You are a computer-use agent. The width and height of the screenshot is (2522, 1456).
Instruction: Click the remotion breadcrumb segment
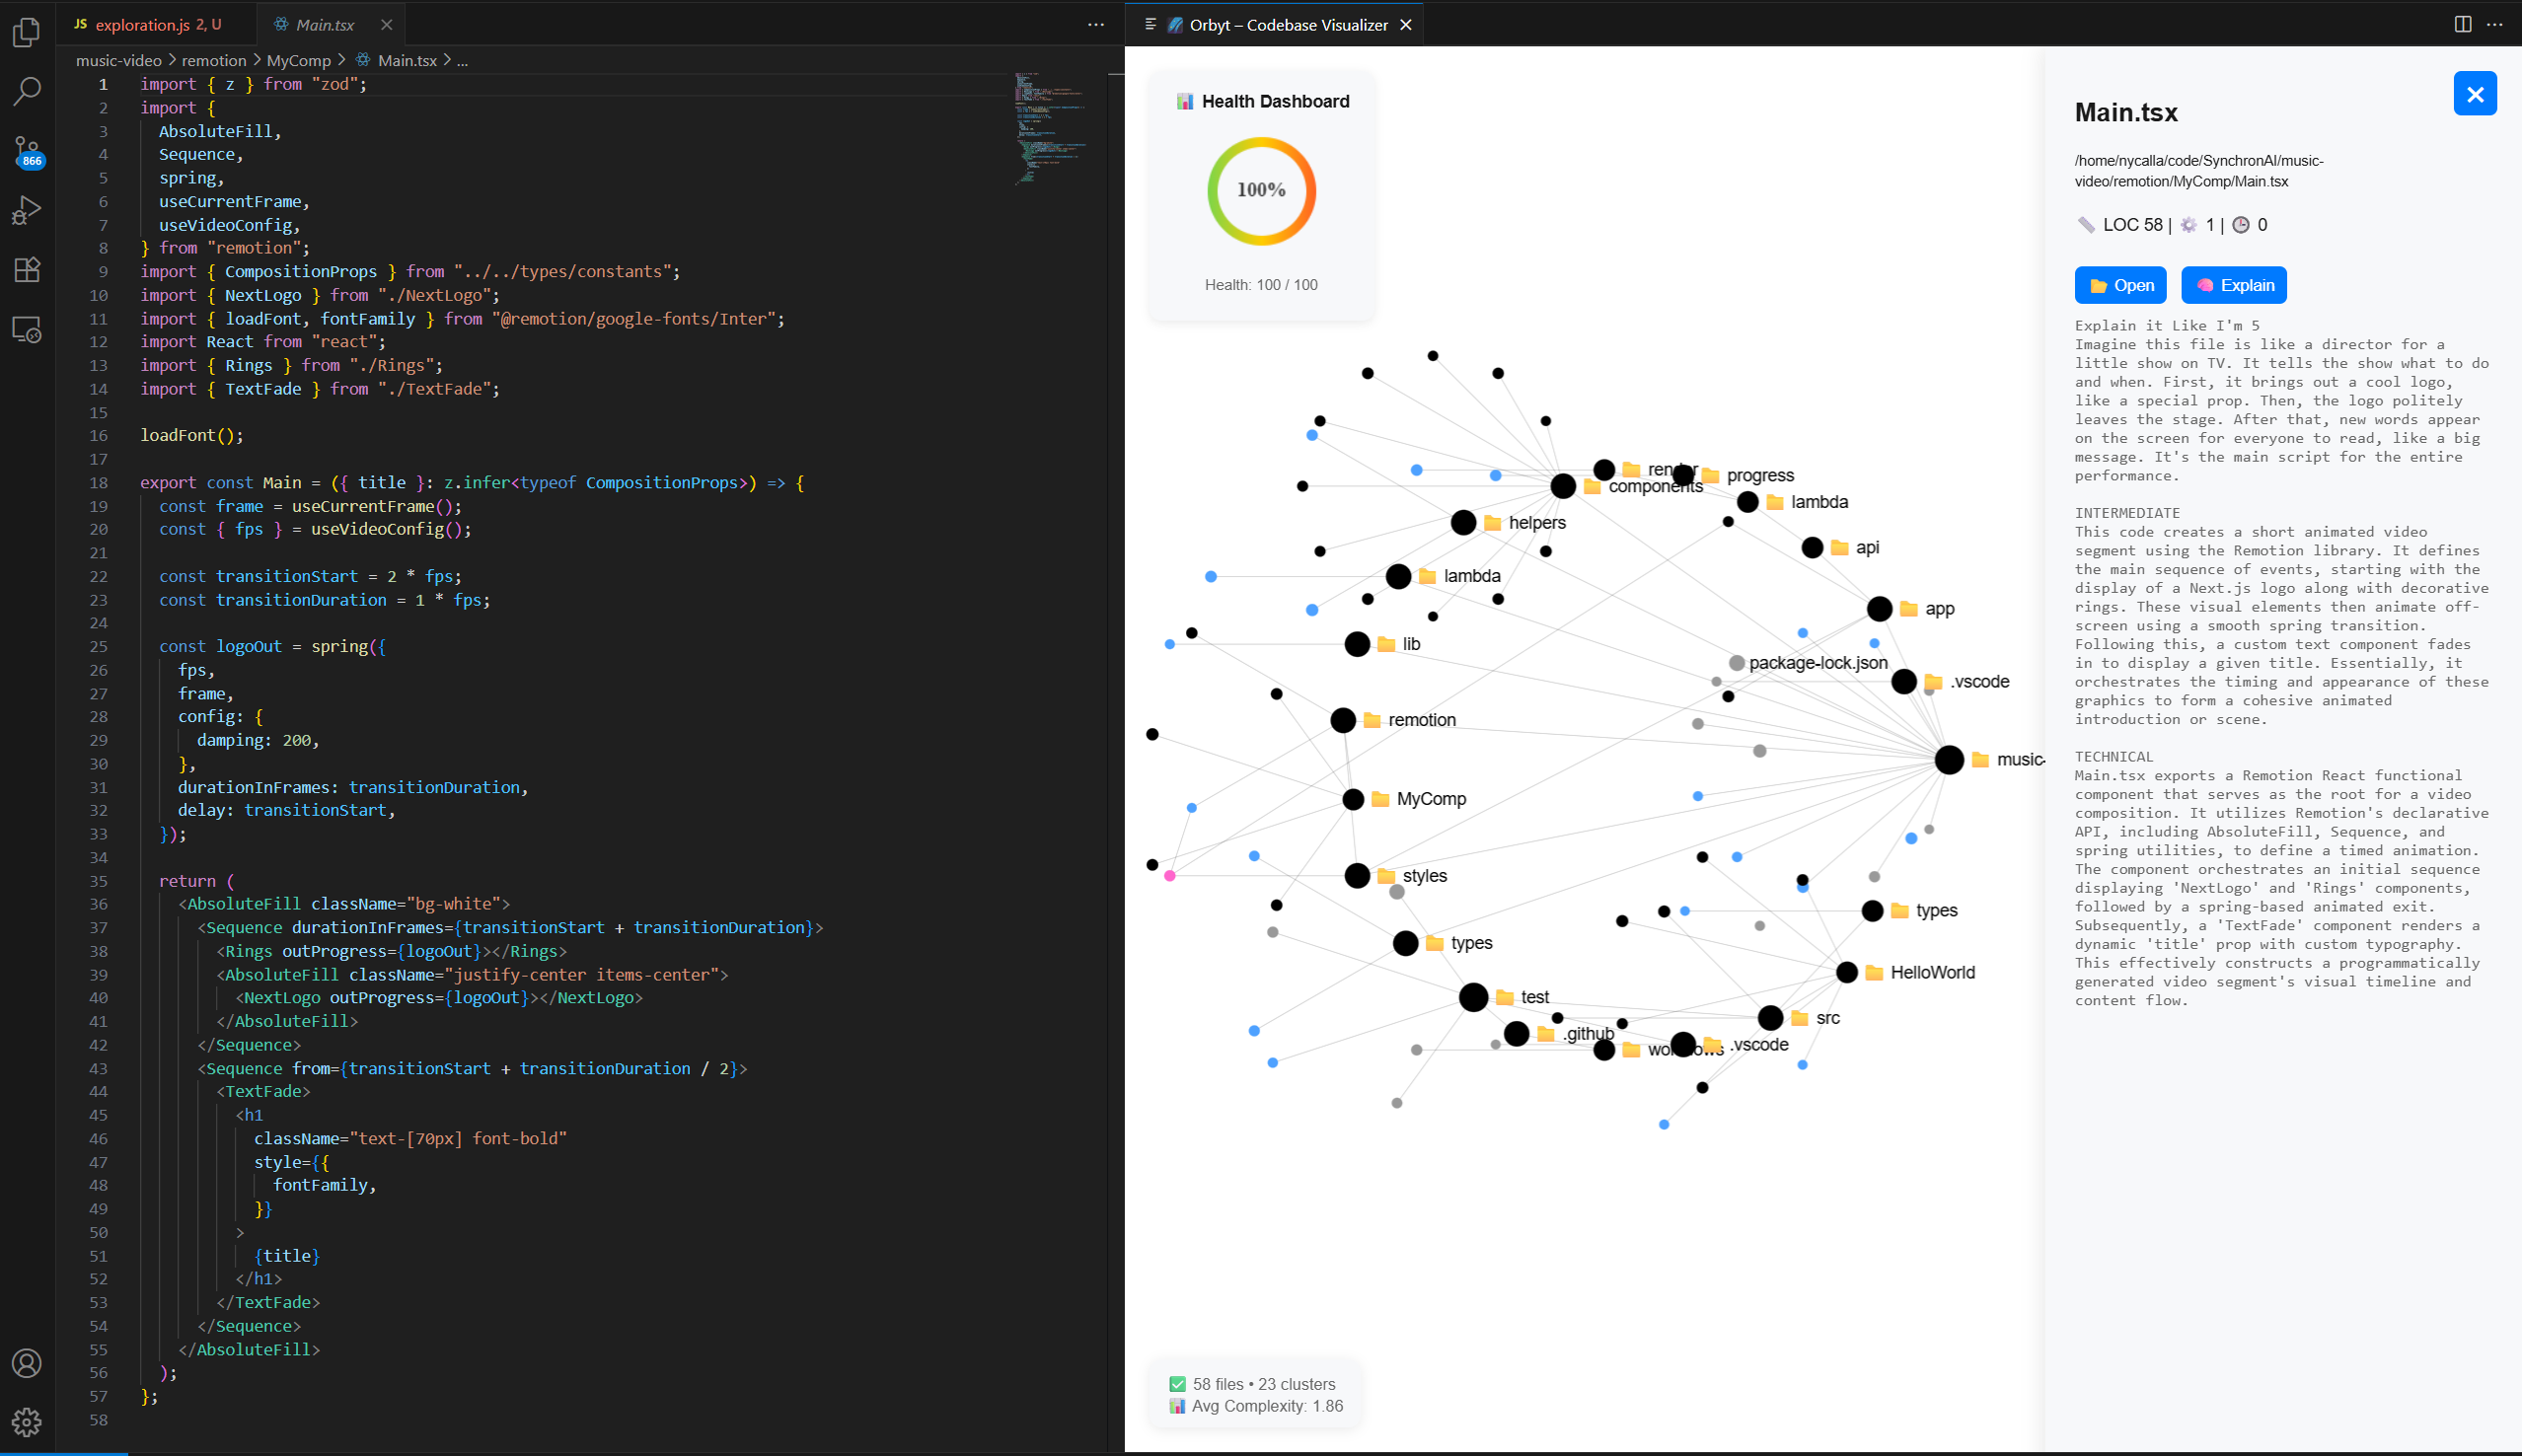coord(213,60)
